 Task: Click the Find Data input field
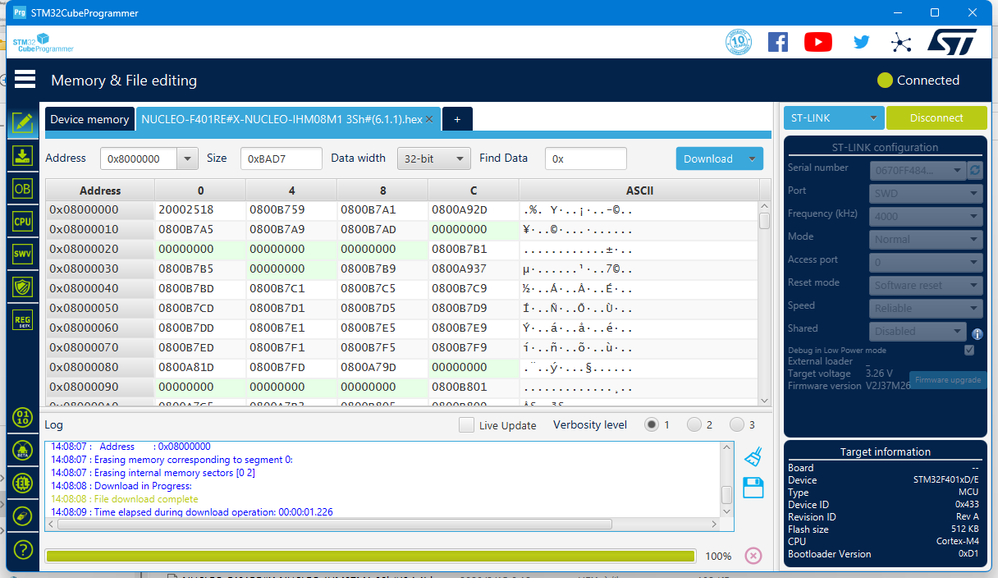pos(586,159)
